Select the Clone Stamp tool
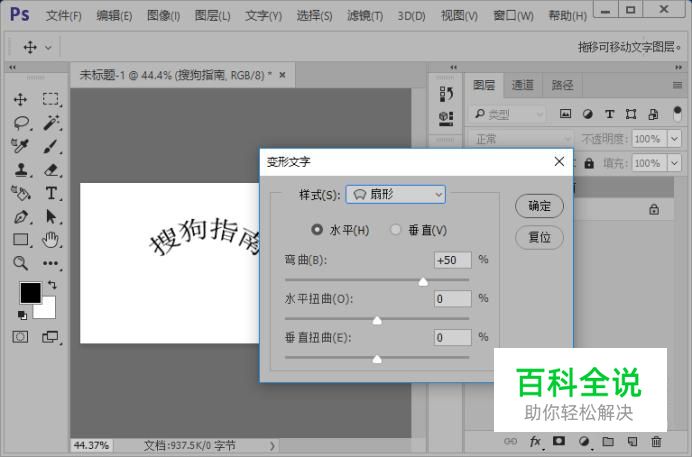The width and height of the screenshot is (692, 457). (21, 169)
